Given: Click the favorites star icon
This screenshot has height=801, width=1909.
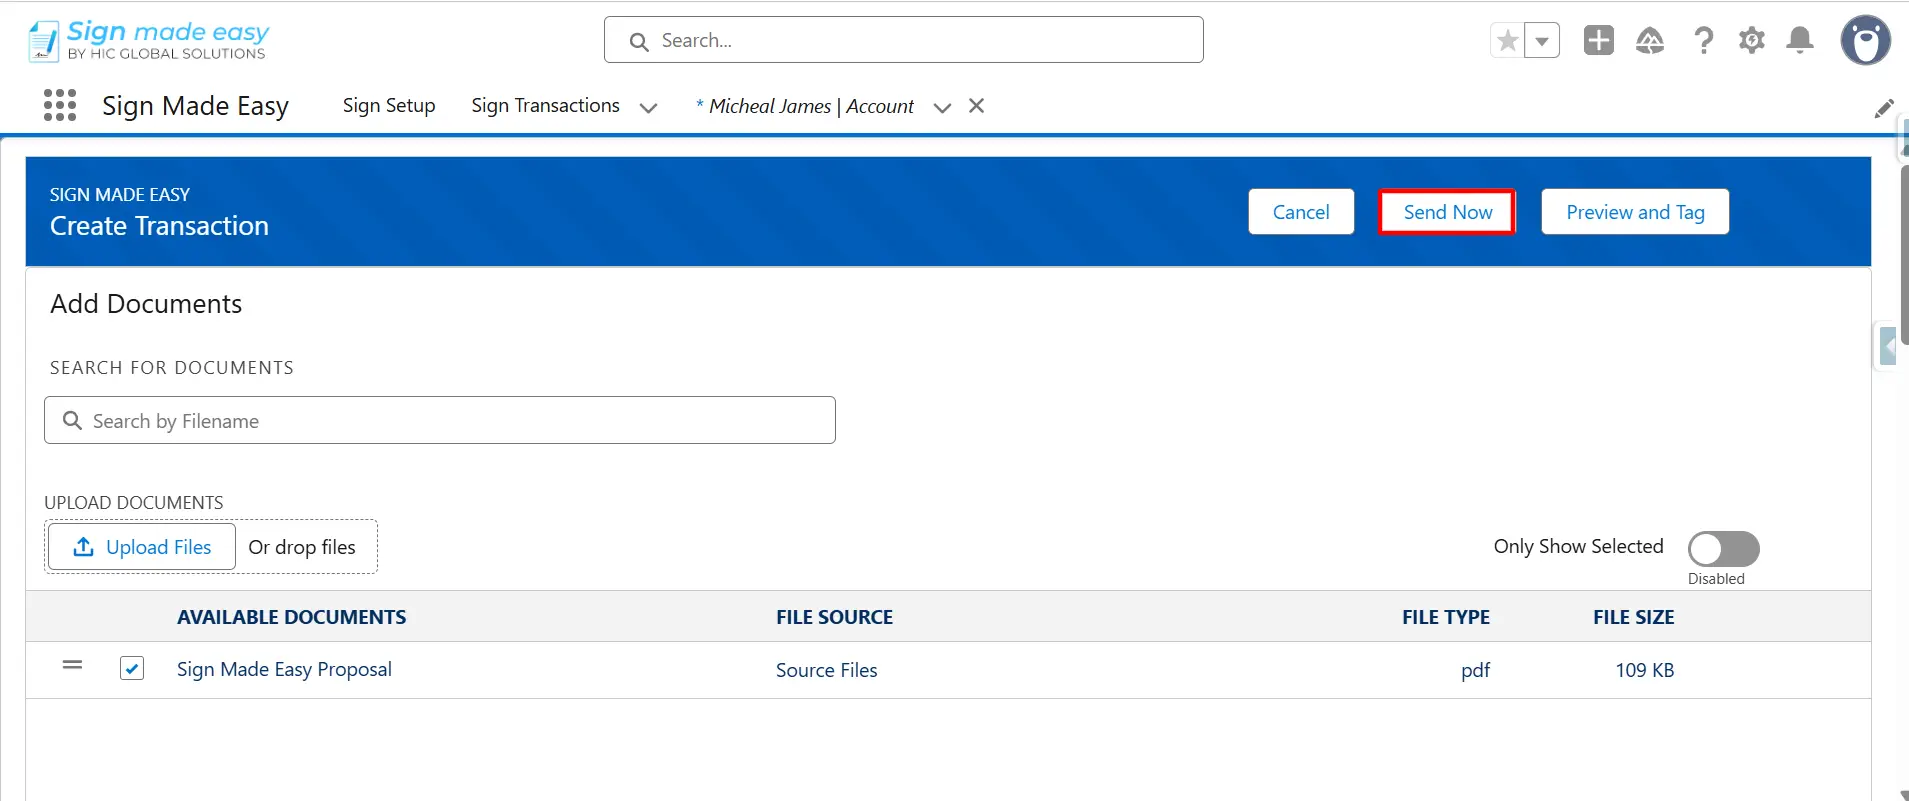Looking at the screenshot, I should pyautogui.click(x=1507, y=41).
